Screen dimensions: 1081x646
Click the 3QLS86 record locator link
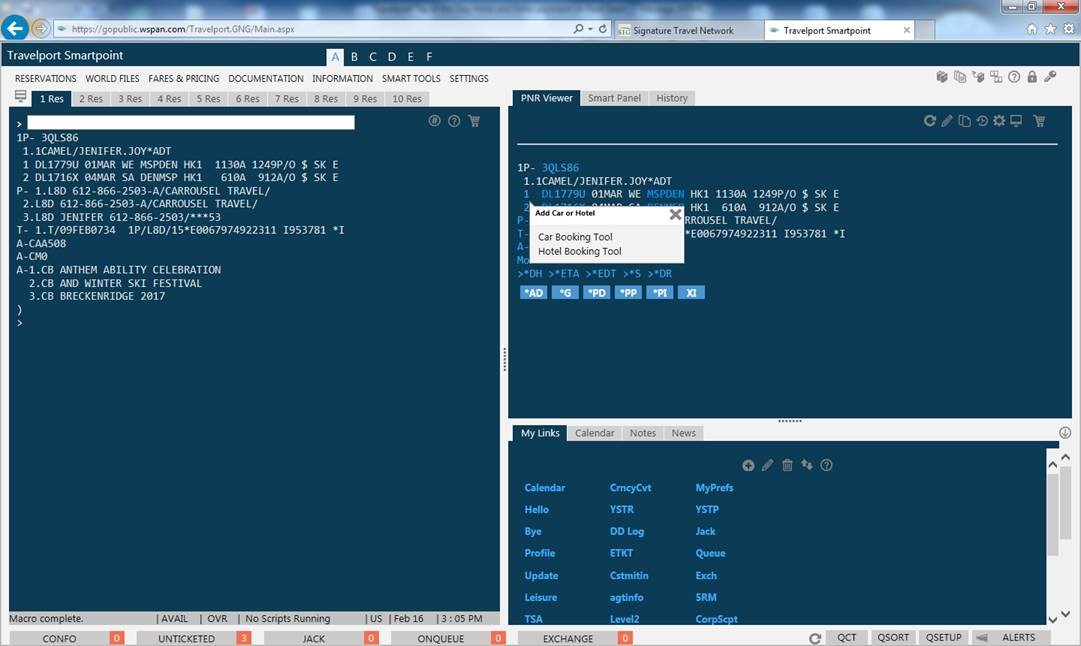pyautogui.click(x=560, y=168)
